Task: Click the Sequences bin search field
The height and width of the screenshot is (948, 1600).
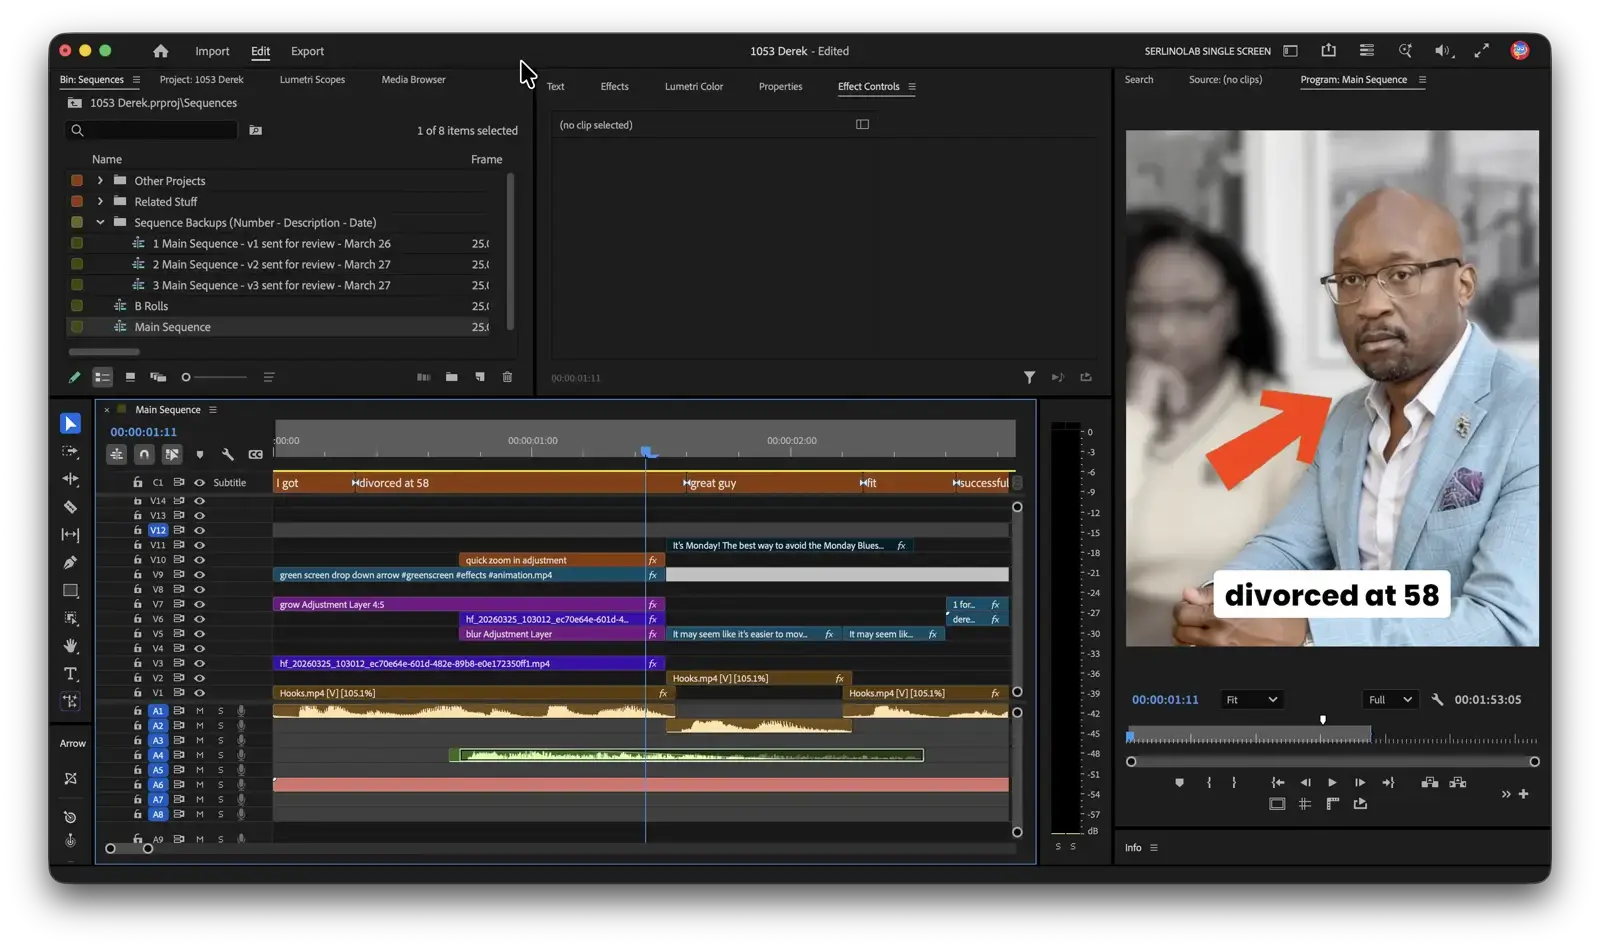Action: [152, 131]
